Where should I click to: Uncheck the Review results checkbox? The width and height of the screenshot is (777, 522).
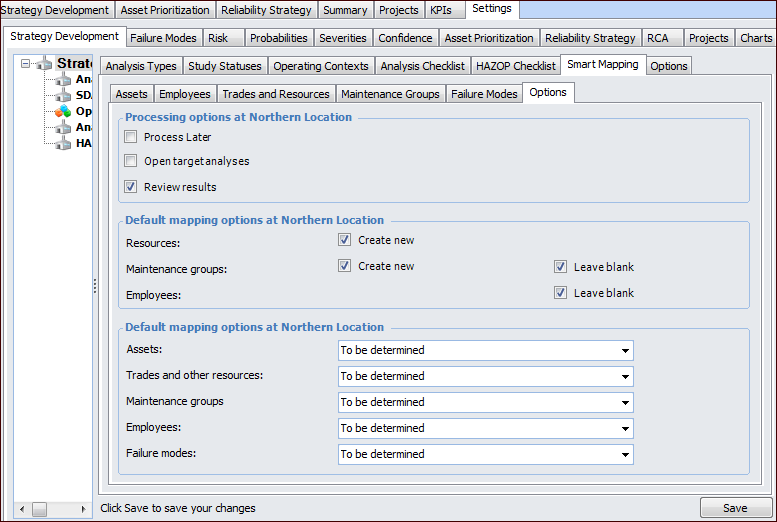click(131, 187)
